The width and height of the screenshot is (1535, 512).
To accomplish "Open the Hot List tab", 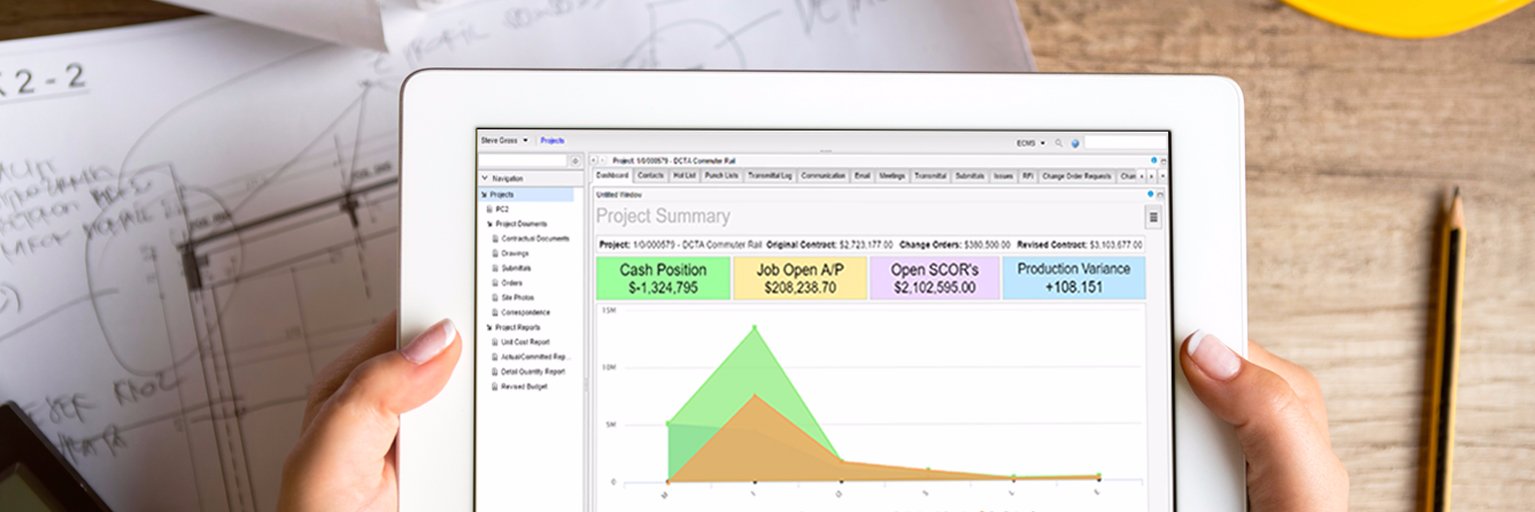I will 684,176.
